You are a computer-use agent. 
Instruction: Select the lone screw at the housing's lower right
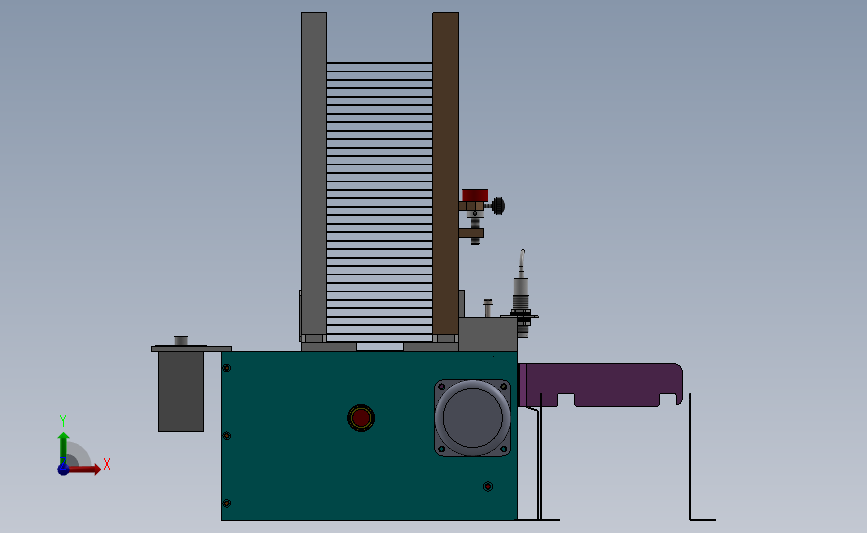[x=488, y=487]
